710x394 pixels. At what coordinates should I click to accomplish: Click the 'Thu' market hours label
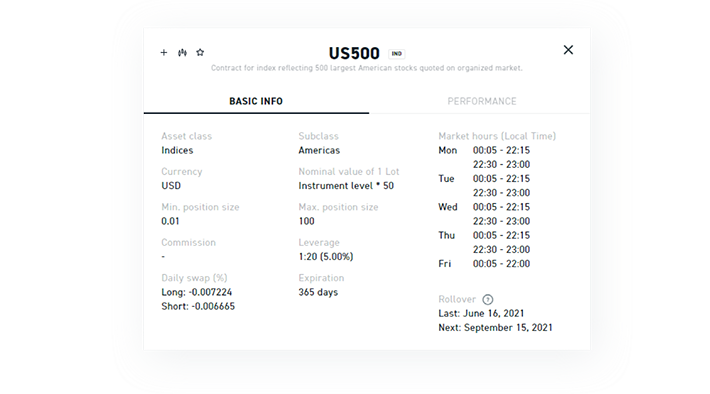click(446, 235)
